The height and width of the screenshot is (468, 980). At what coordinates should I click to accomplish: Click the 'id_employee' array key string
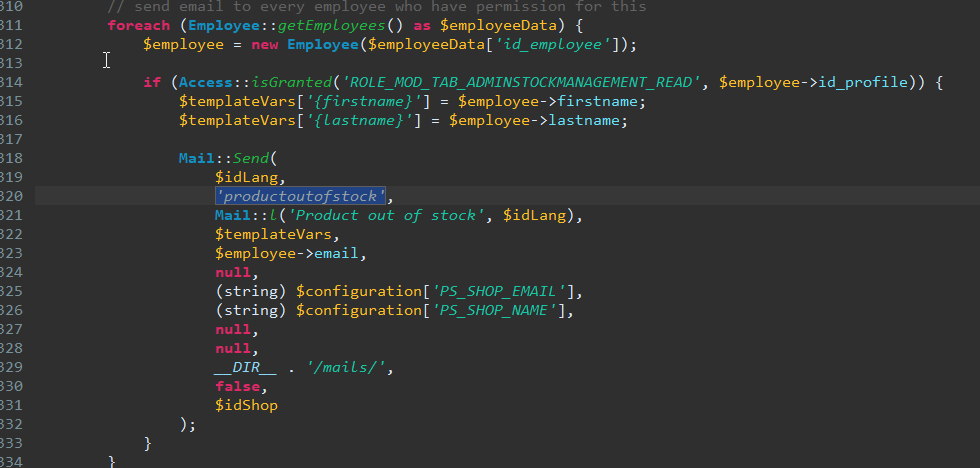(x=552, y=44)
